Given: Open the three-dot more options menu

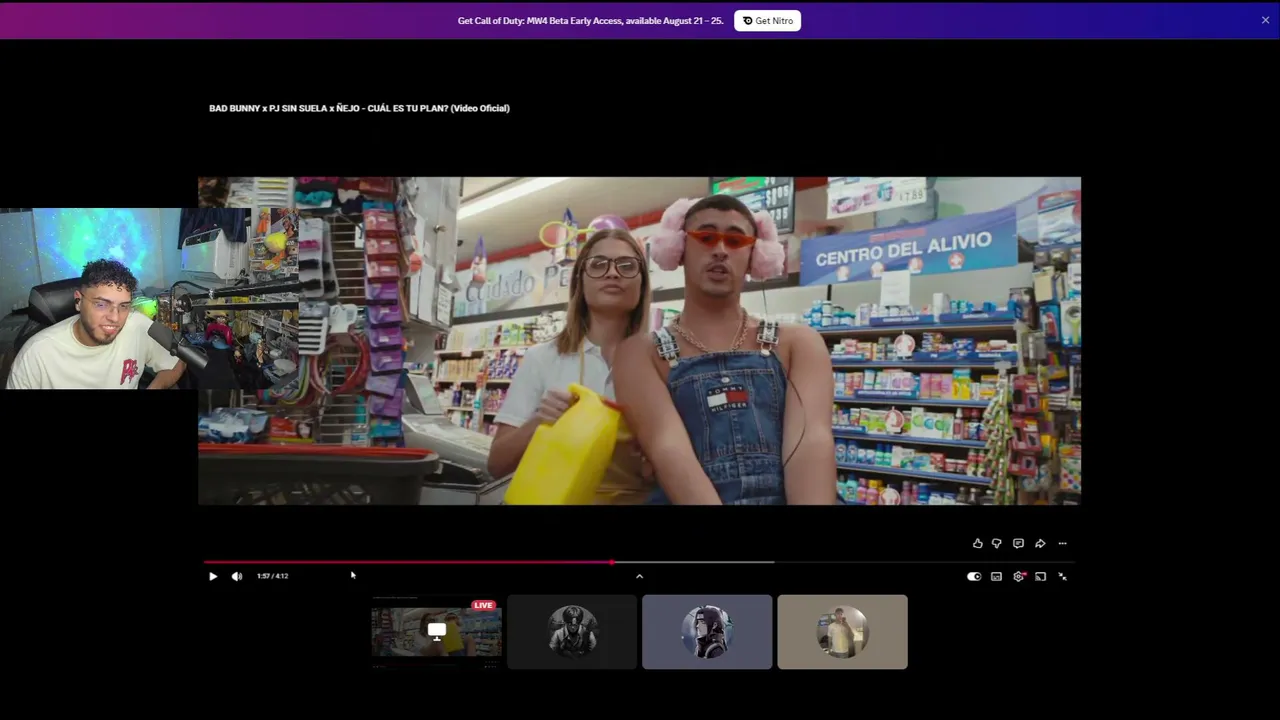Looking at the screenshot, I should tap(1062, 543).
